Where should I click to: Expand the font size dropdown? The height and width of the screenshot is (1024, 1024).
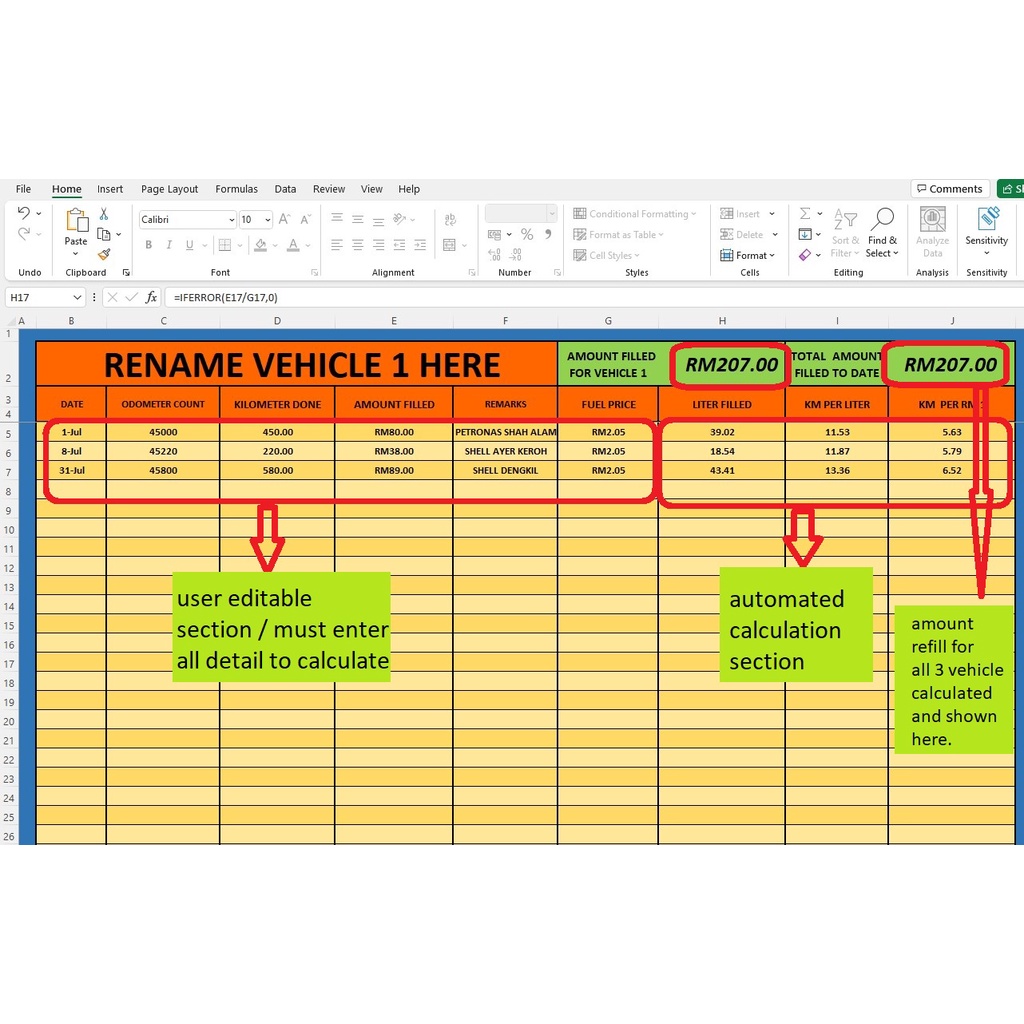266,219
